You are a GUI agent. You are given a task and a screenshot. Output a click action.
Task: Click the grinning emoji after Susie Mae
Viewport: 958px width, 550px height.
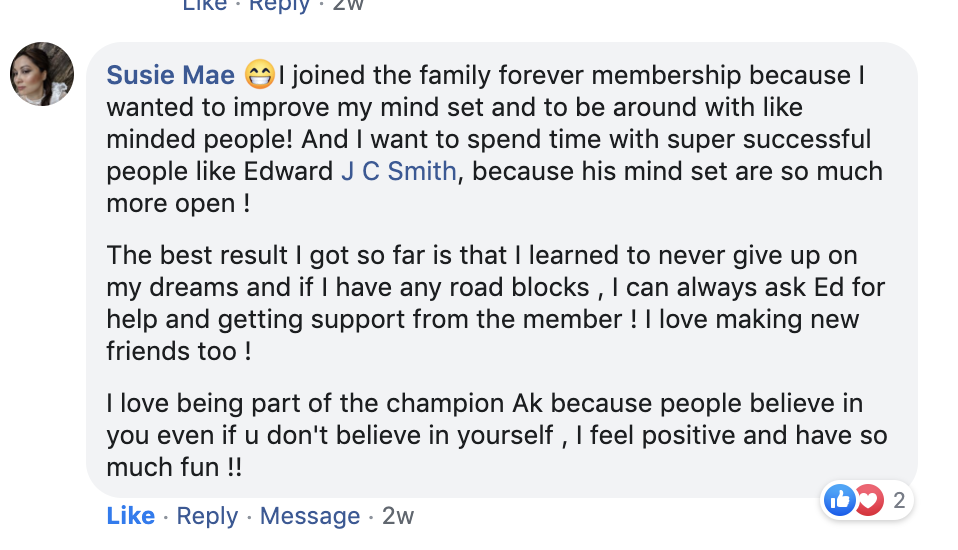coord(259,75)
